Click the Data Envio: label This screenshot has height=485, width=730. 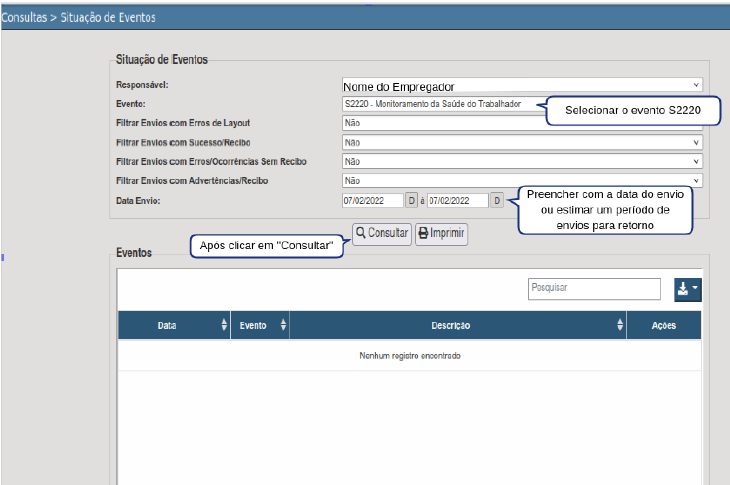coord(138,201)
